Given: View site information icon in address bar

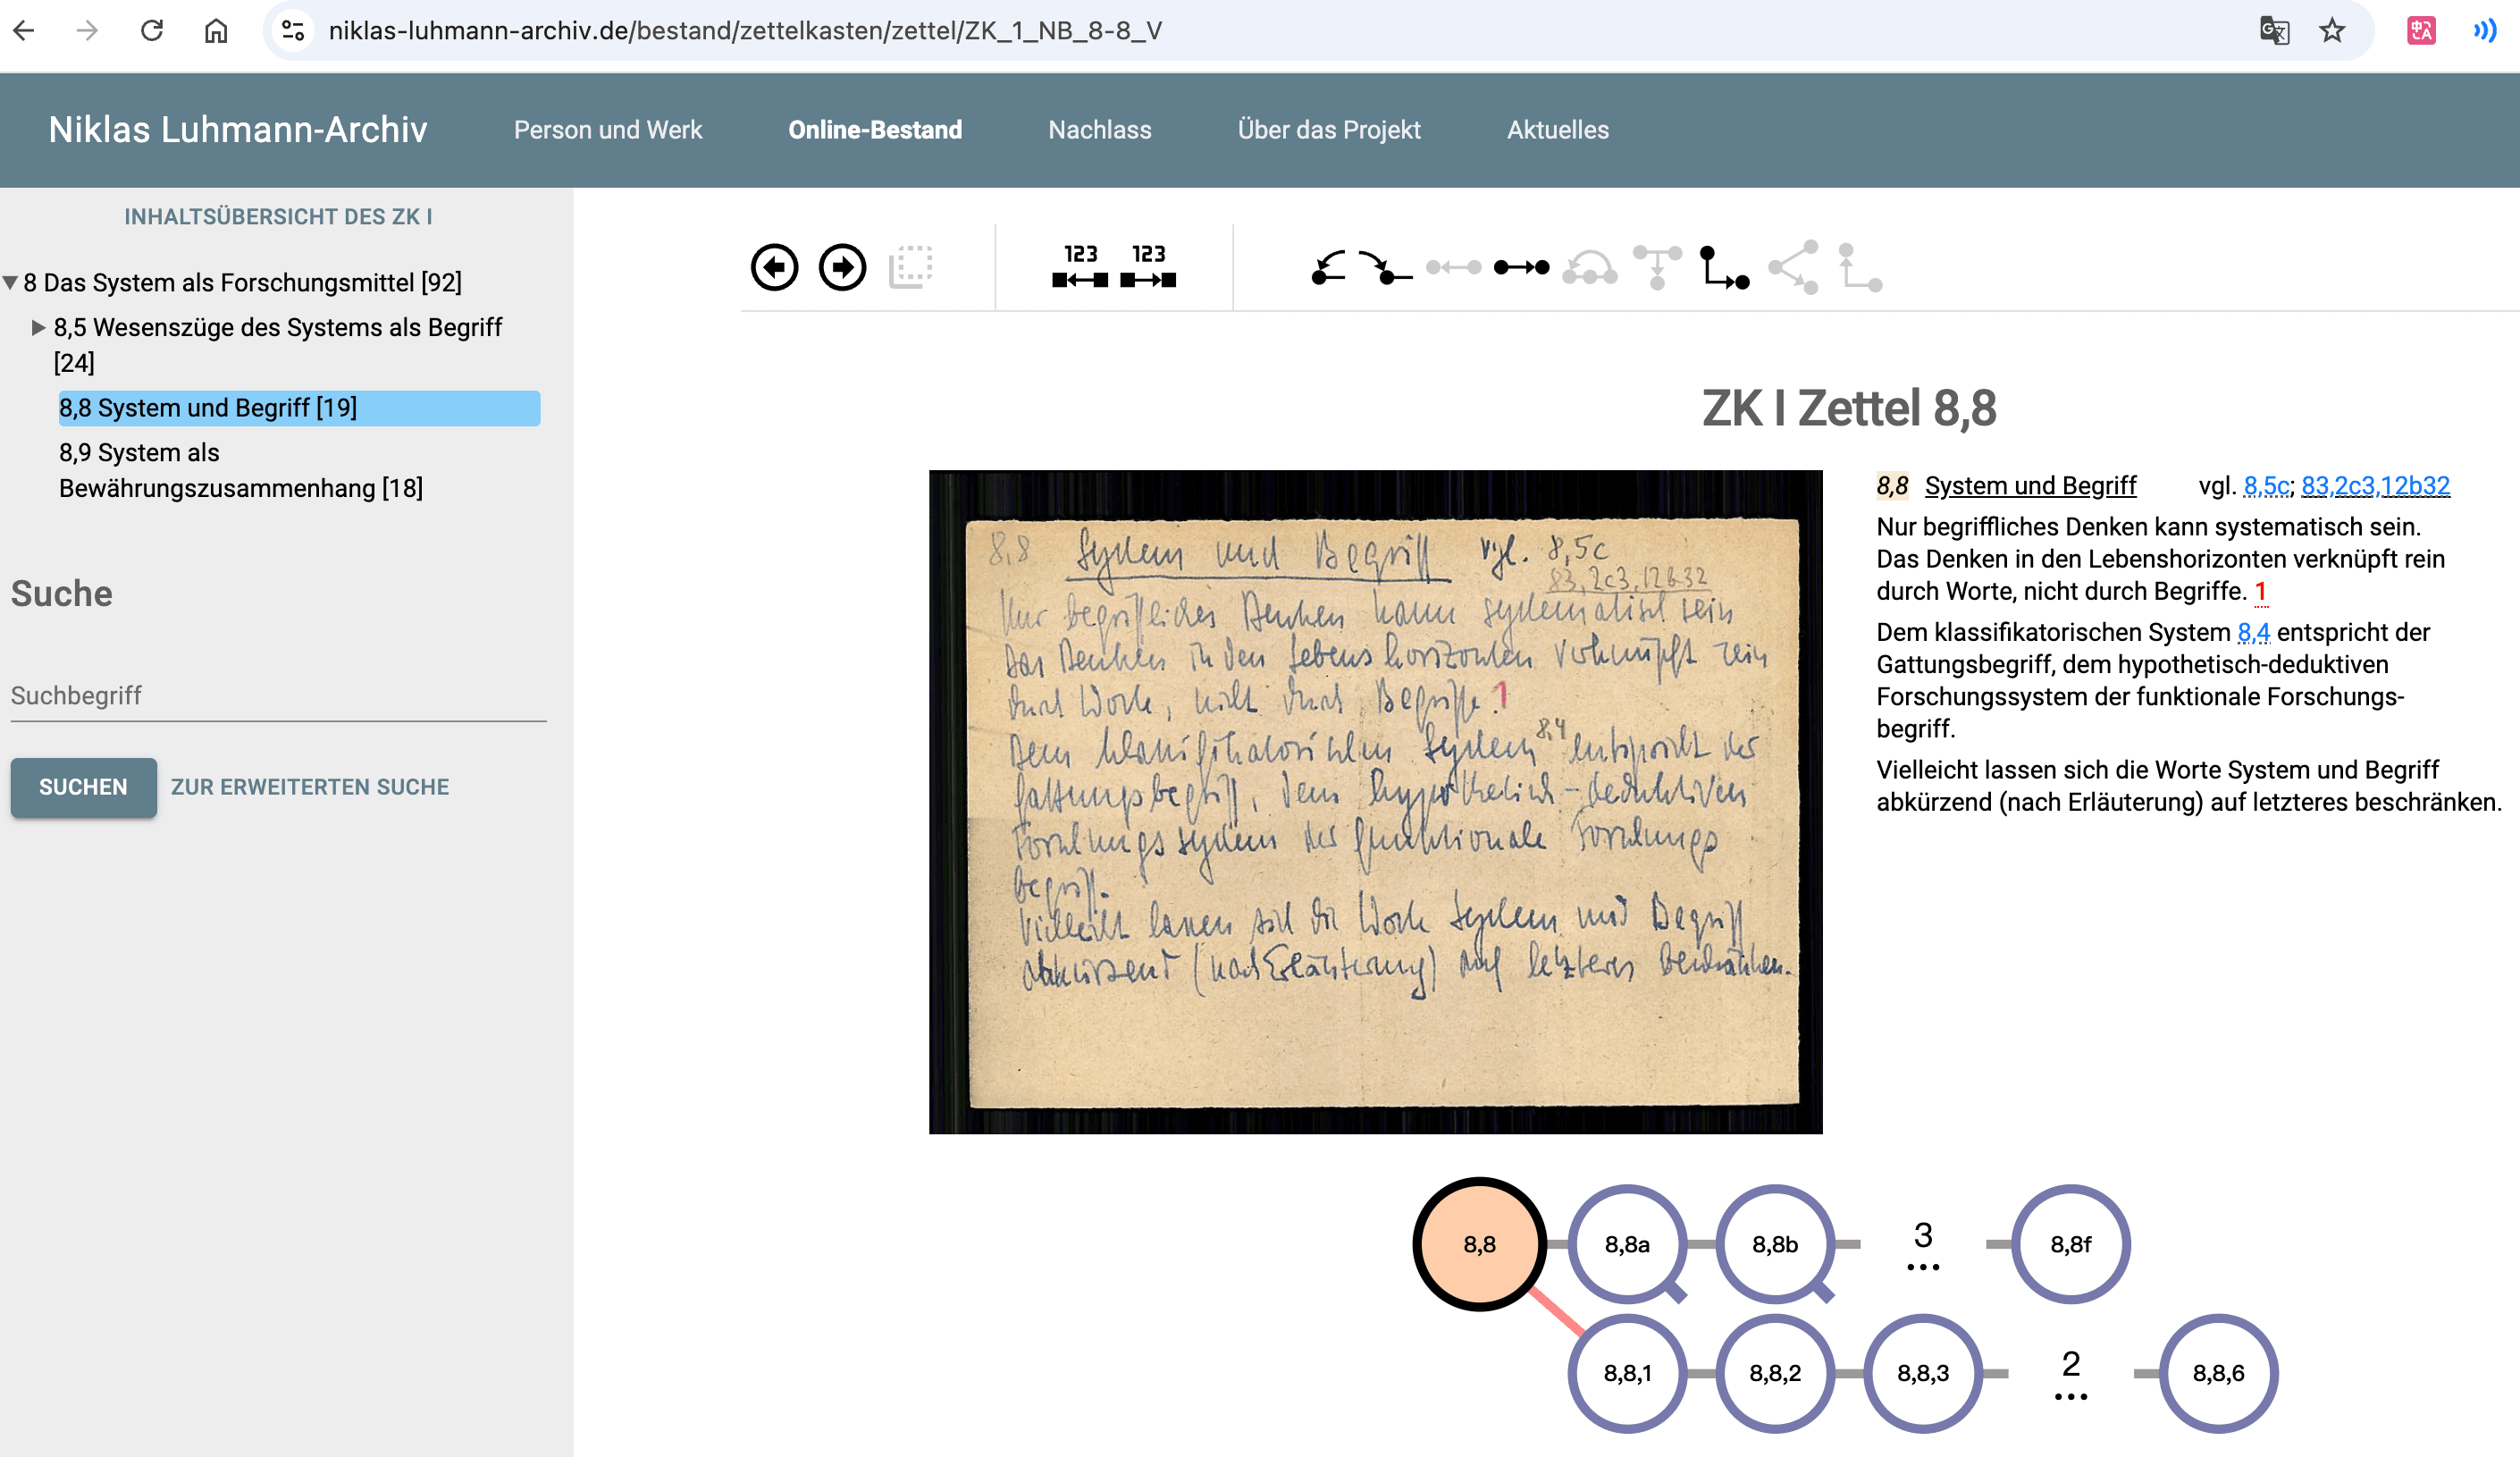Looking at the screenshot, I should tap(293, 31).
